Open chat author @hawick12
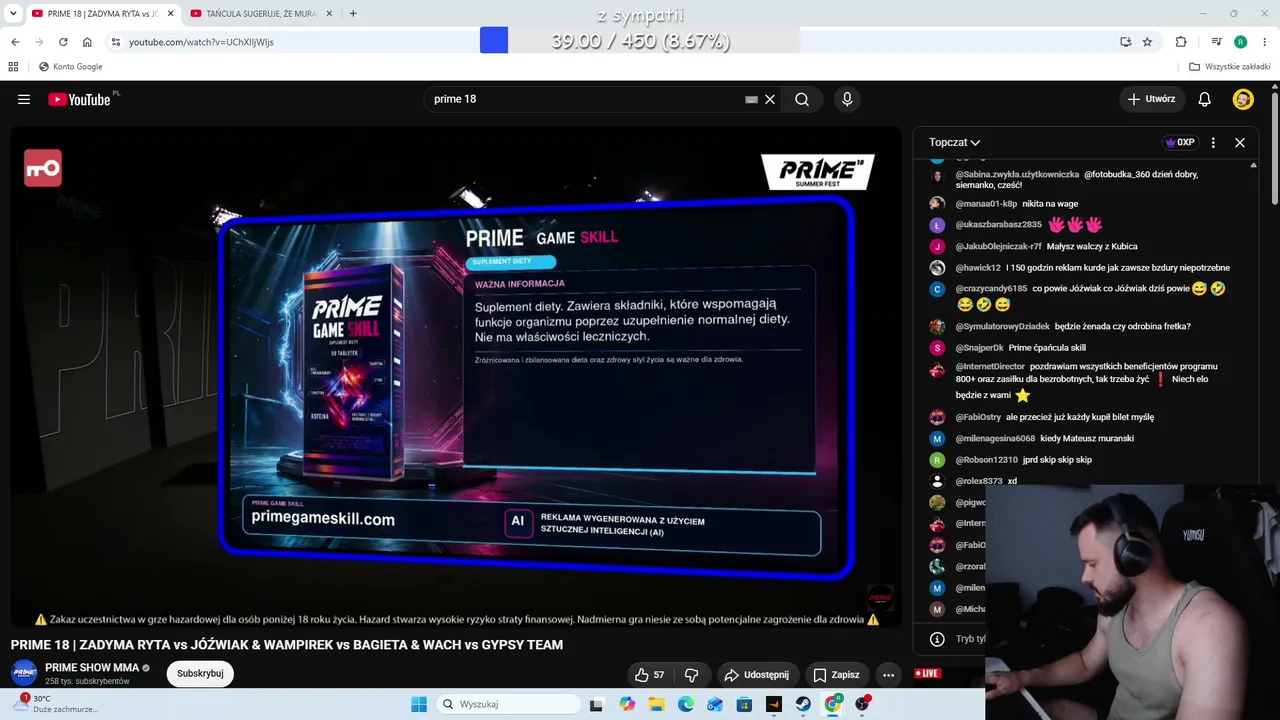Screen dimensions: 1280x720 click(x=978, y=268)
